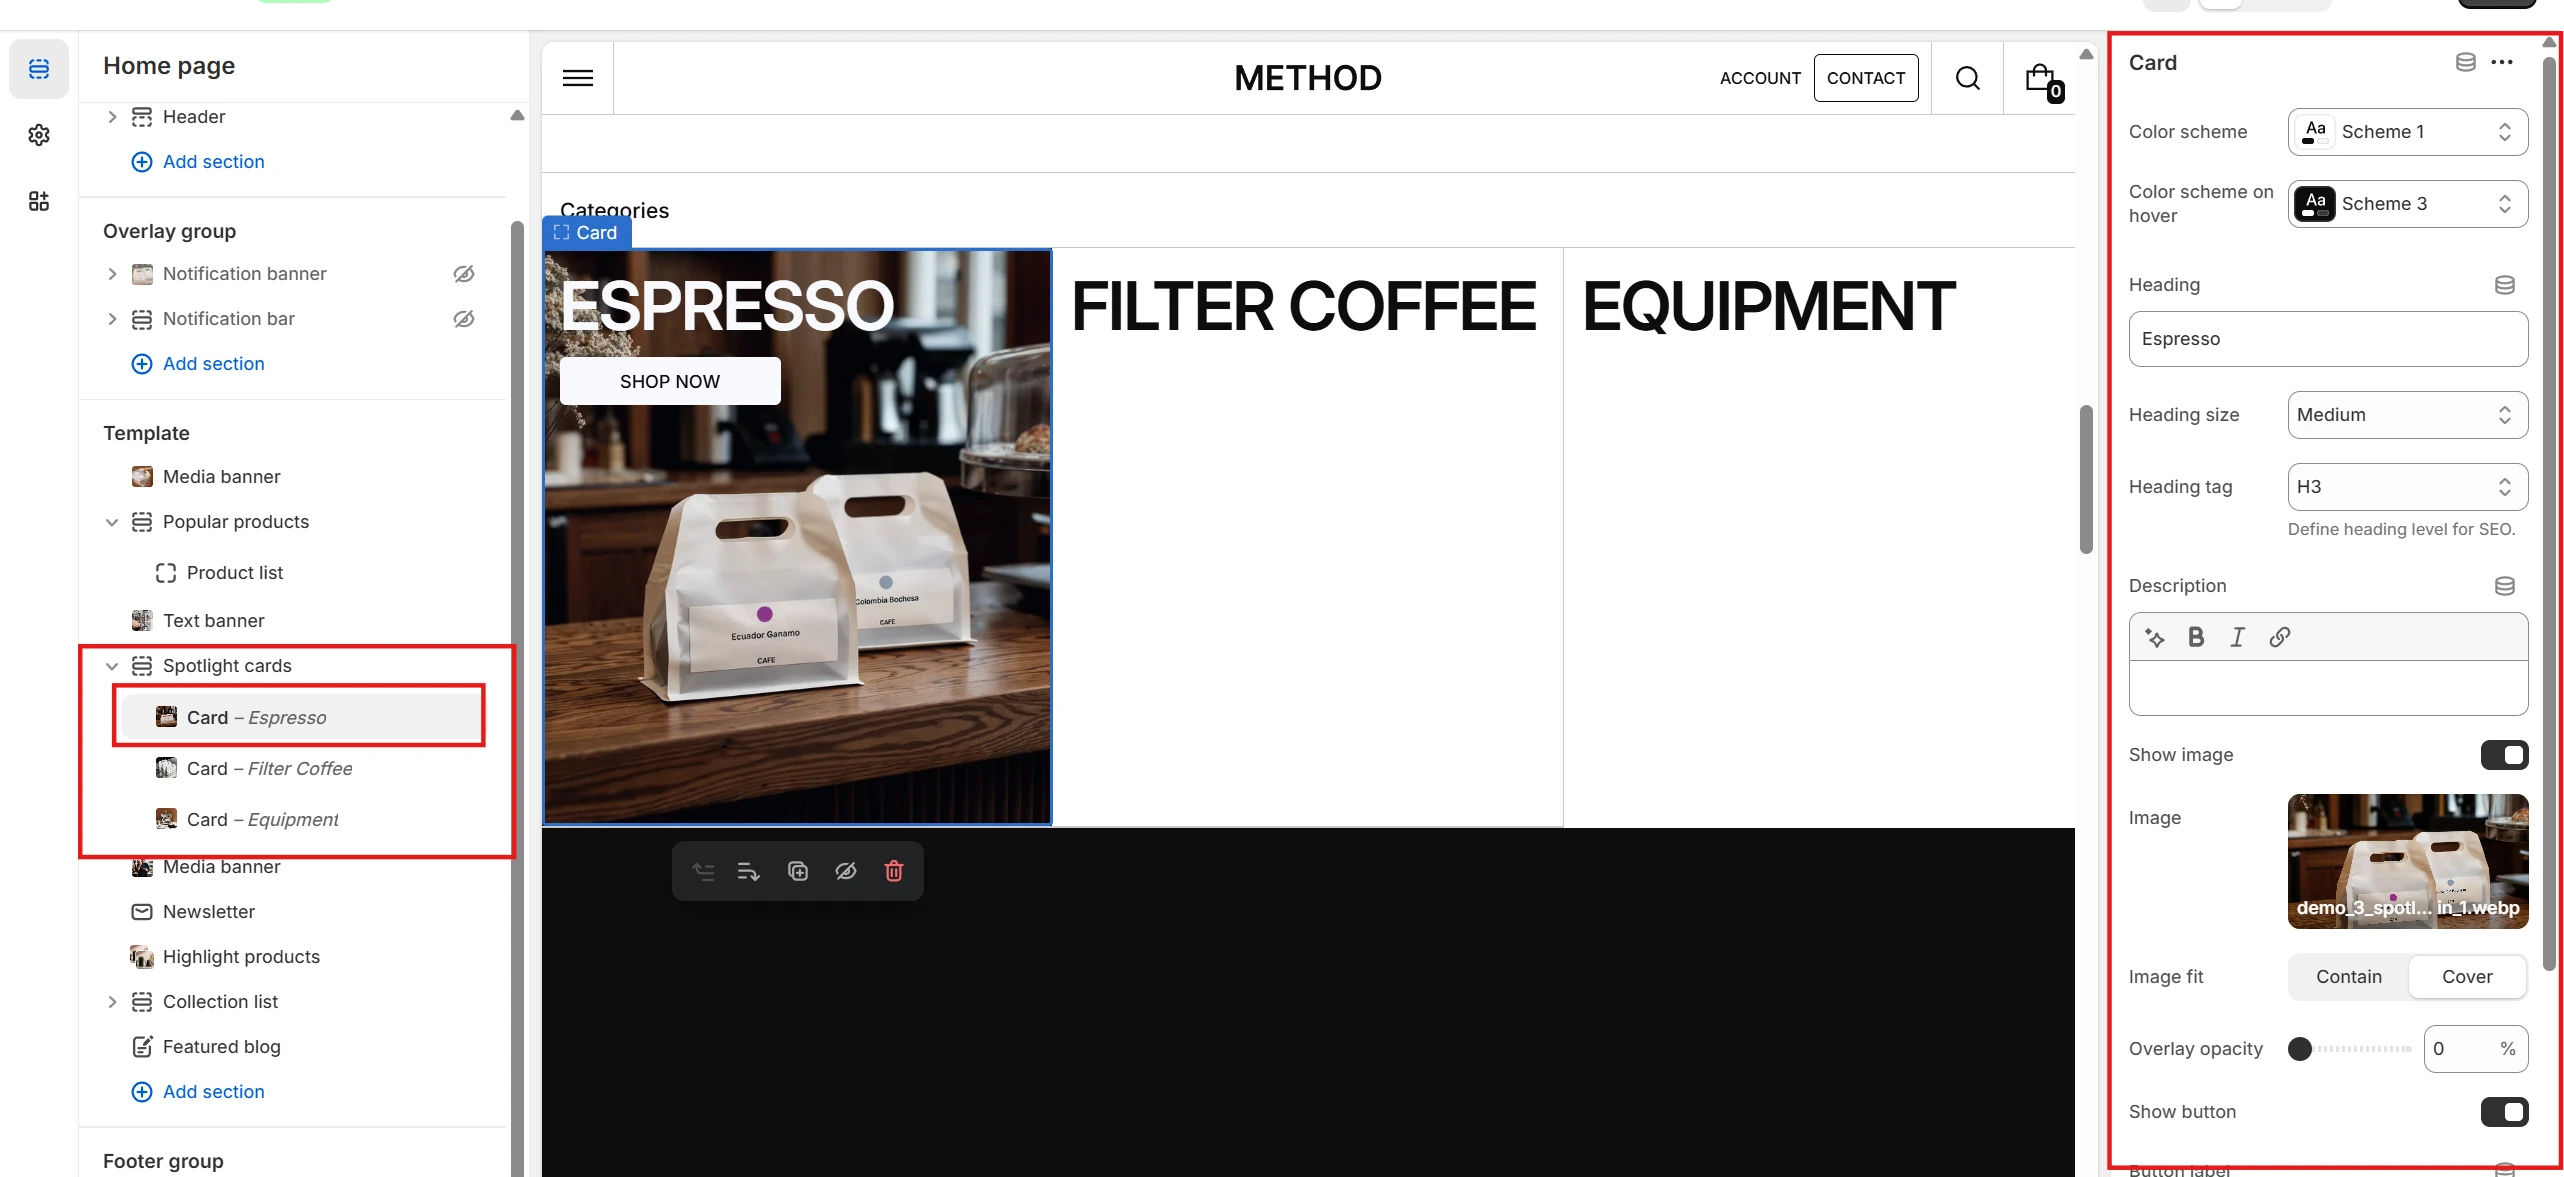This screenshot has height=1177, width=2564.
Task: Click the Overlay opacity slider handle
Action: 2299,1049
